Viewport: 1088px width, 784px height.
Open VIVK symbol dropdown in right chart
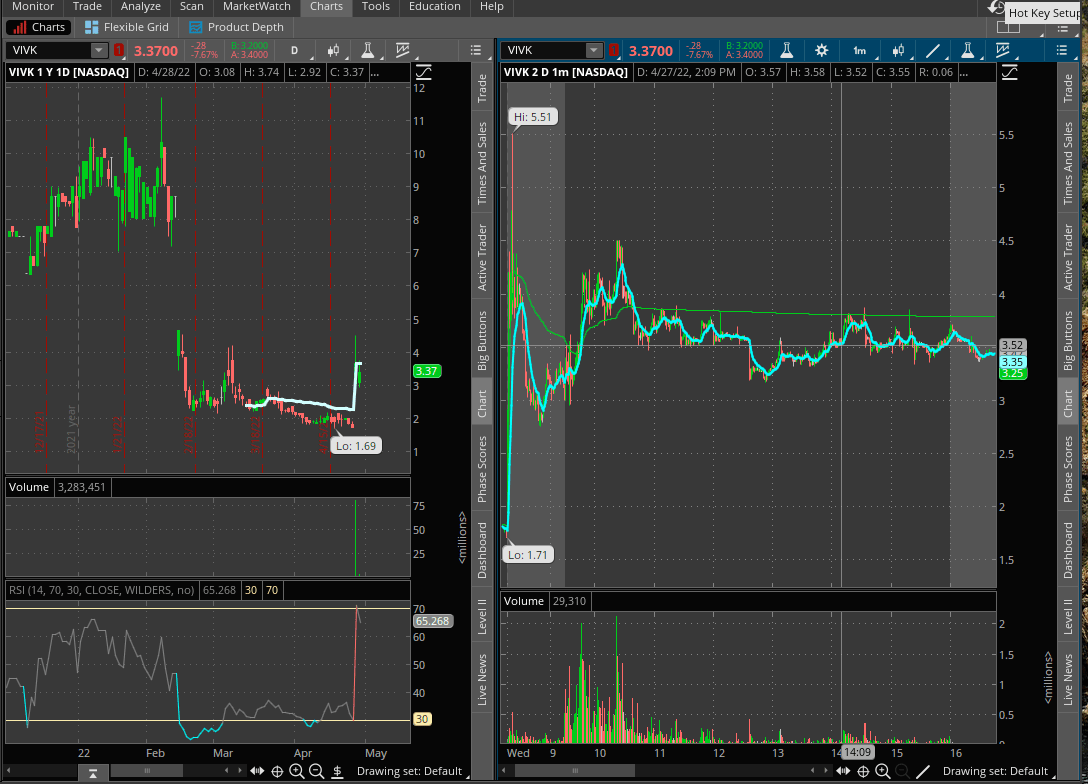pyautogui.click(x=594, y=50)
